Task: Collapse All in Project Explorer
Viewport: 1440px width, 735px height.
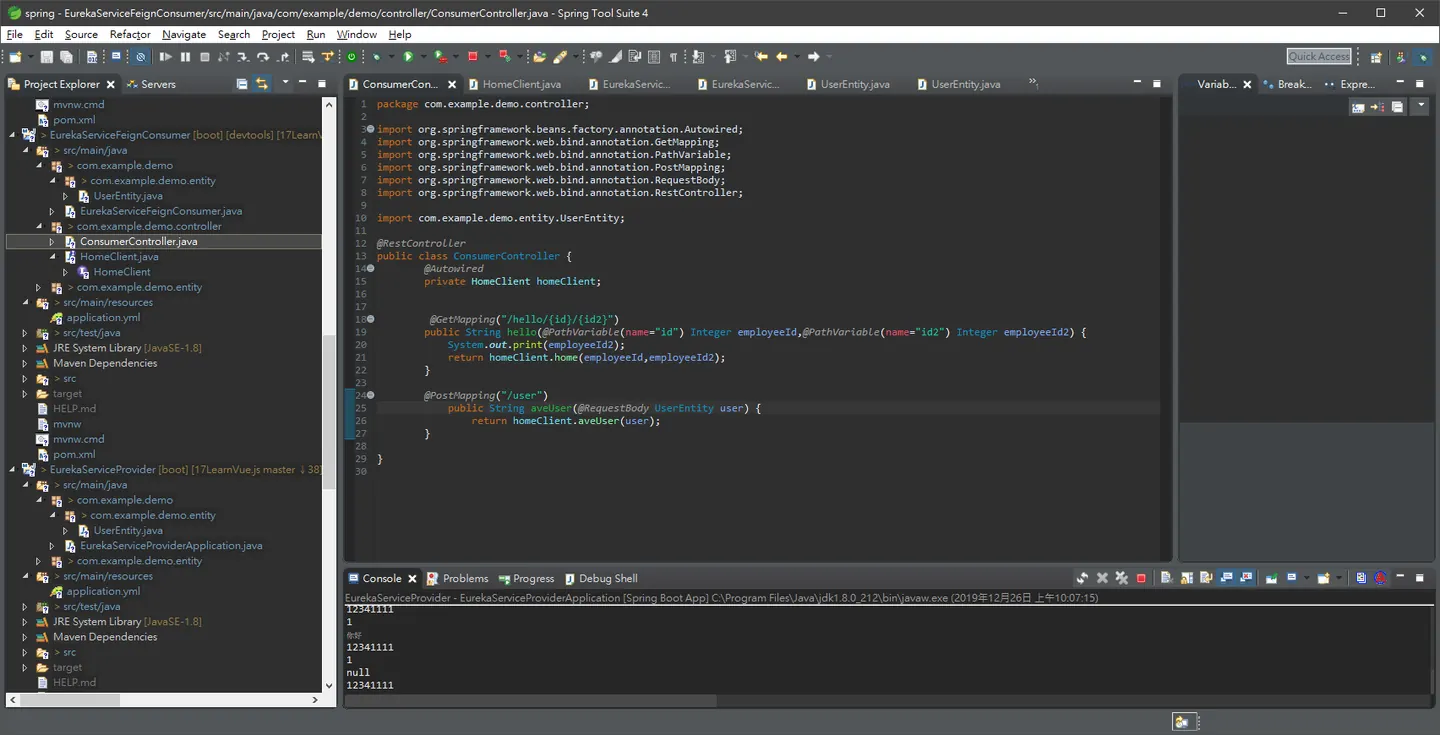Action: coord(242,84)
